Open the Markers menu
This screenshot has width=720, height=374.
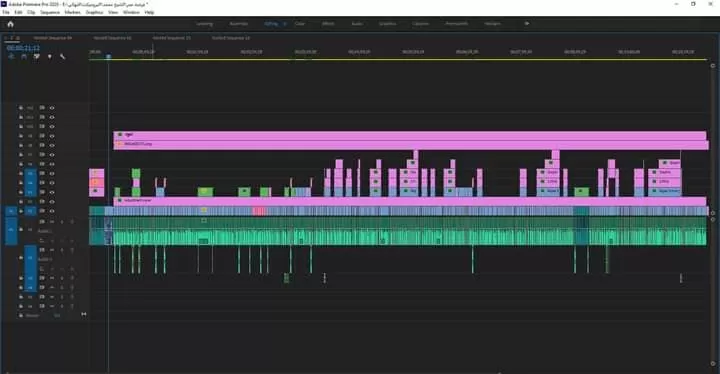[73, 12]
